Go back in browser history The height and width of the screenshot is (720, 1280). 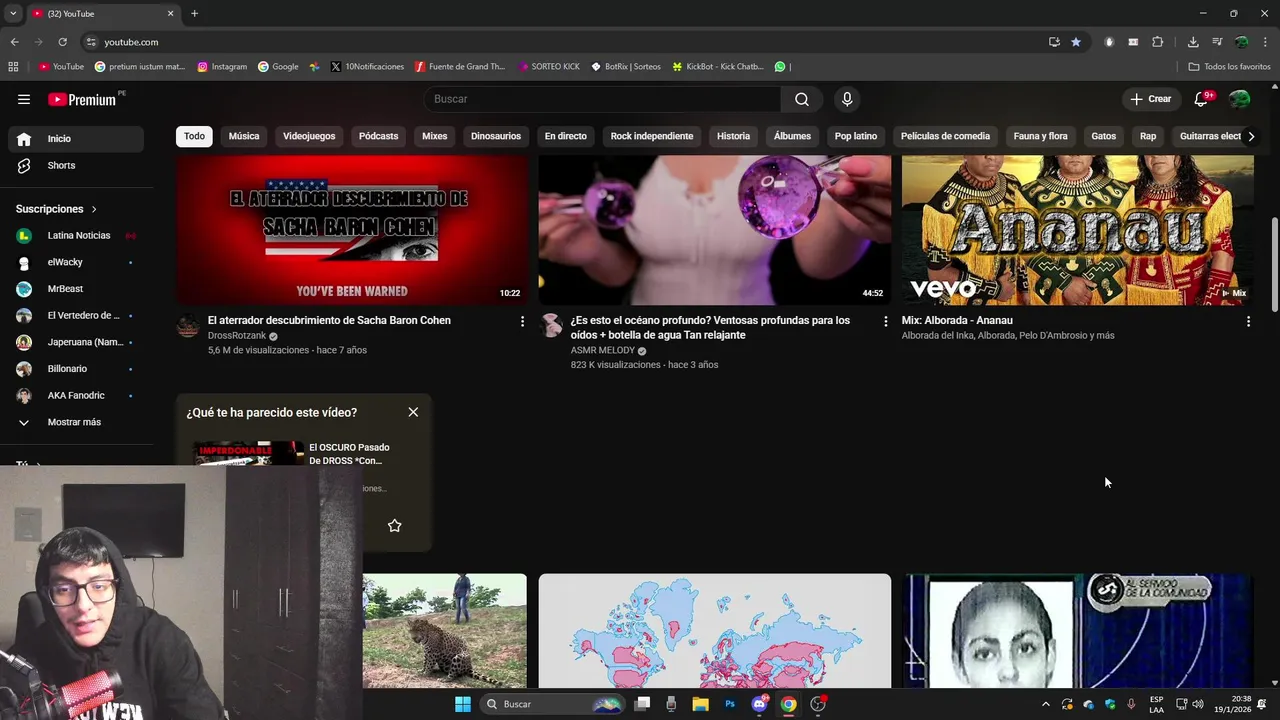14,42
